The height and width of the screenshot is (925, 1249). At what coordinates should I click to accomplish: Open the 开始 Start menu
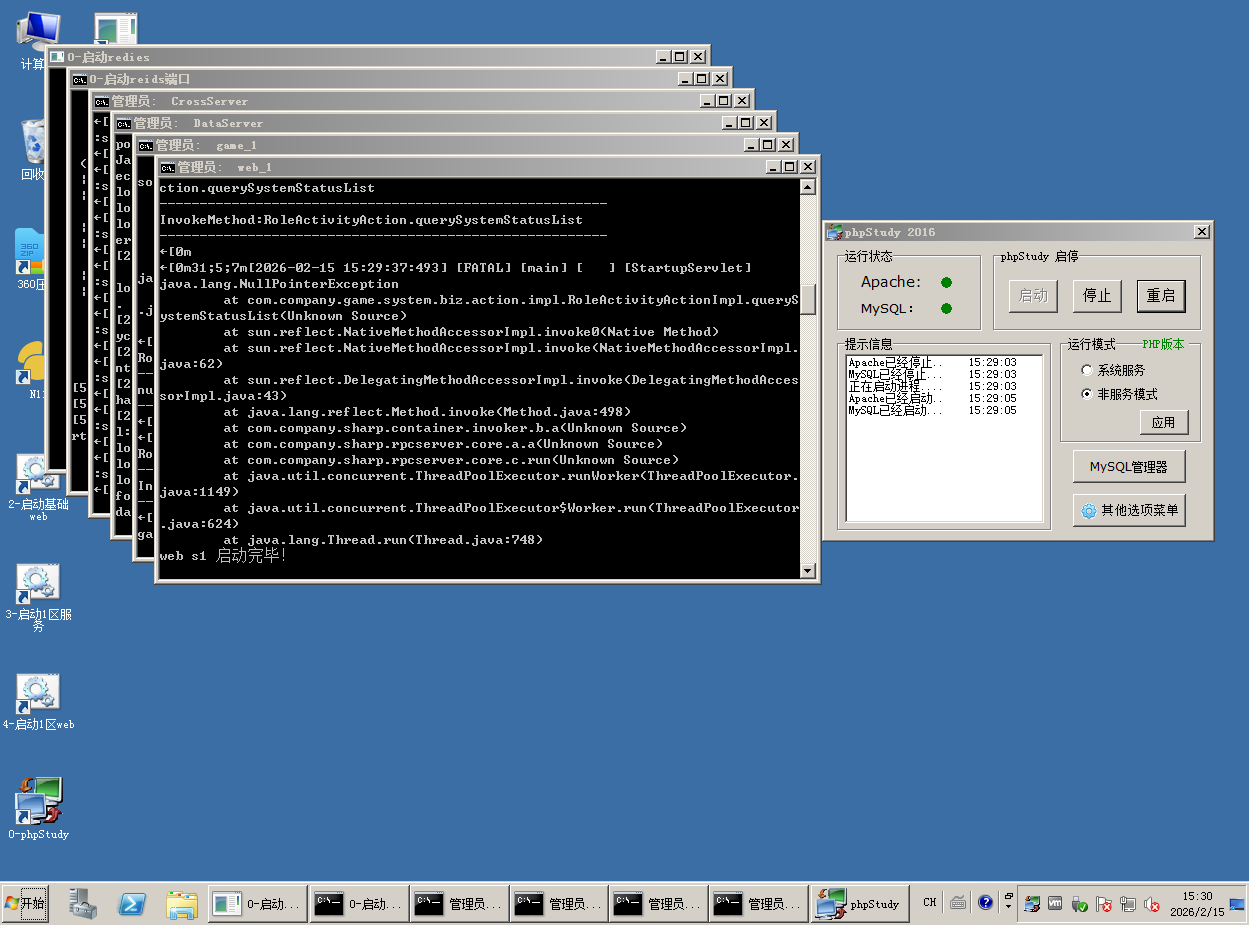tap(25, 904)
